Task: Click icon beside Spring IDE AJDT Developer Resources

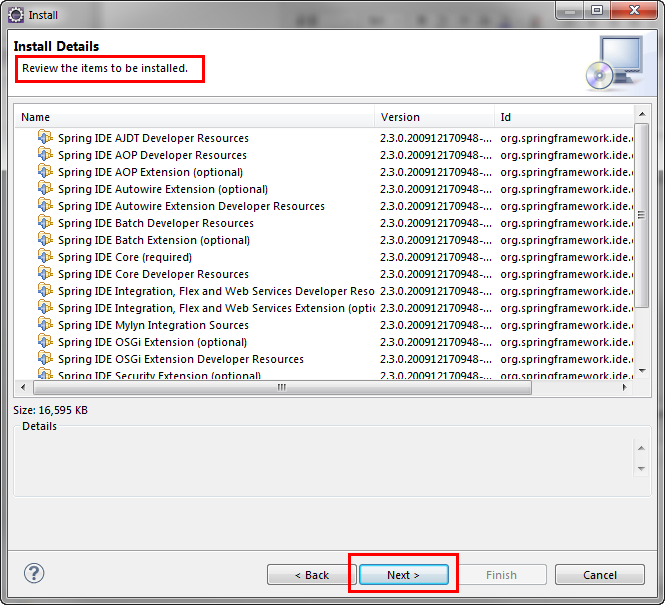Action: click(x=45, y=137)
